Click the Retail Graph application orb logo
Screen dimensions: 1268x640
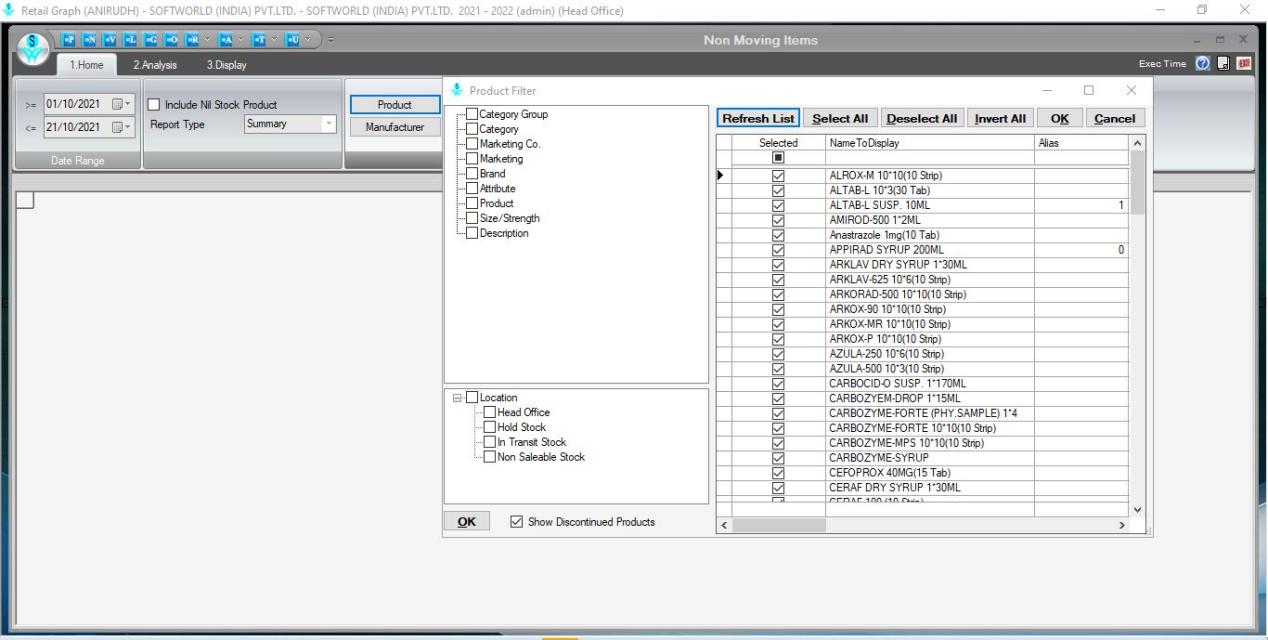point(32,51)
